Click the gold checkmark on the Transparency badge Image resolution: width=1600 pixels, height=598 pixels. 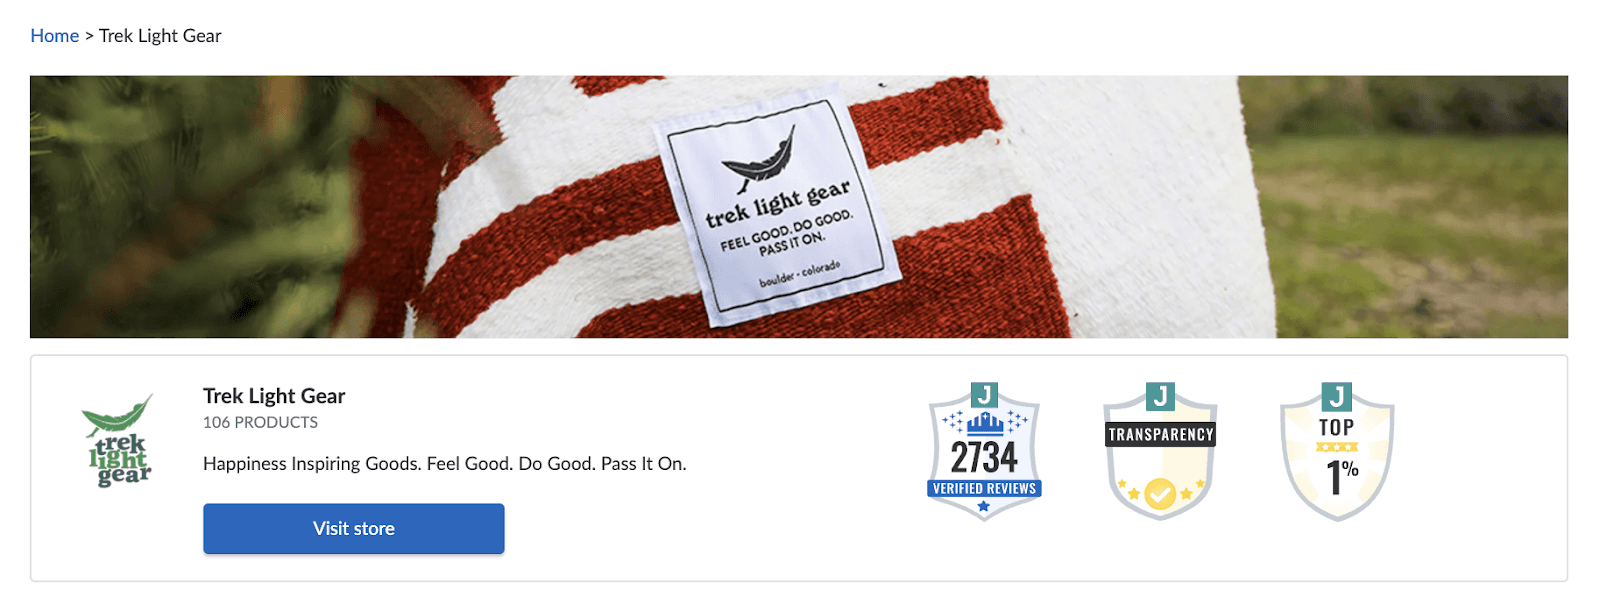[x=1160, y=494]
